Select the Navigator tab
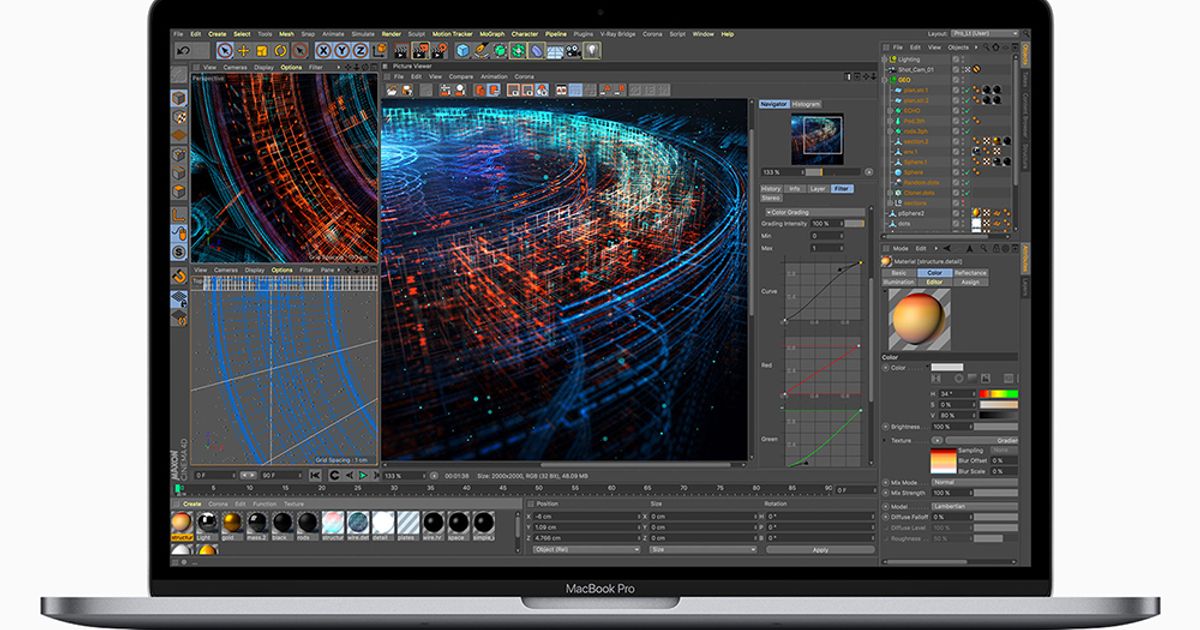The width and height of the screenshot is (1200, 630). [x=773, y=104]
